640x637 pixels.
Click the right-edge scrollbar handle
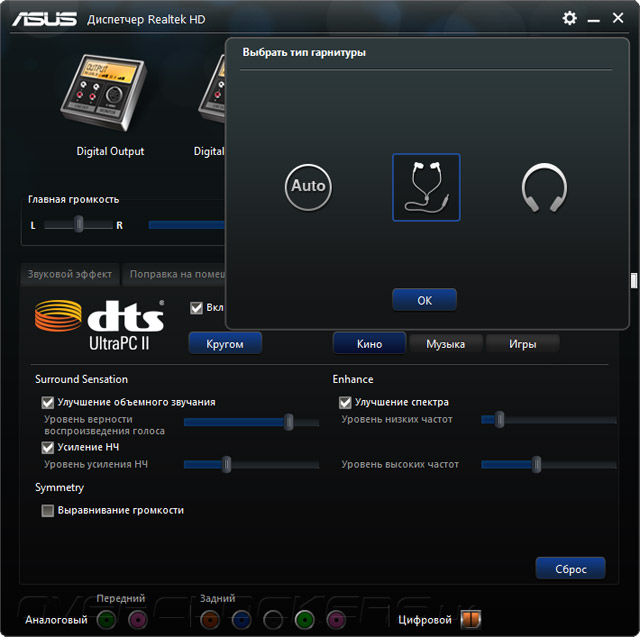634,281
